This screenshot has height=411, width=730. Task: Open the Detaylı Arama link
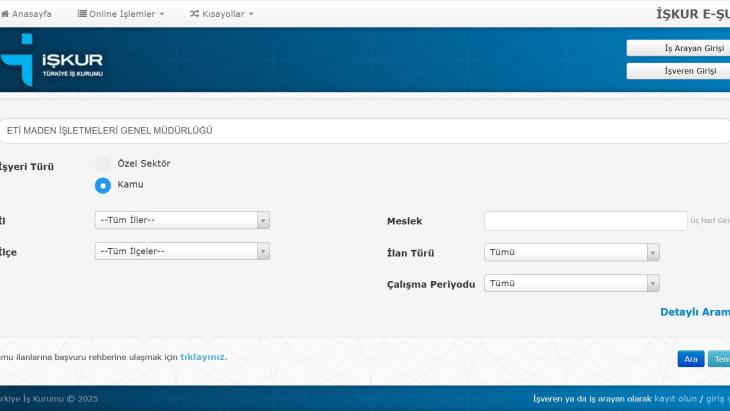click(x=695, y=312)
